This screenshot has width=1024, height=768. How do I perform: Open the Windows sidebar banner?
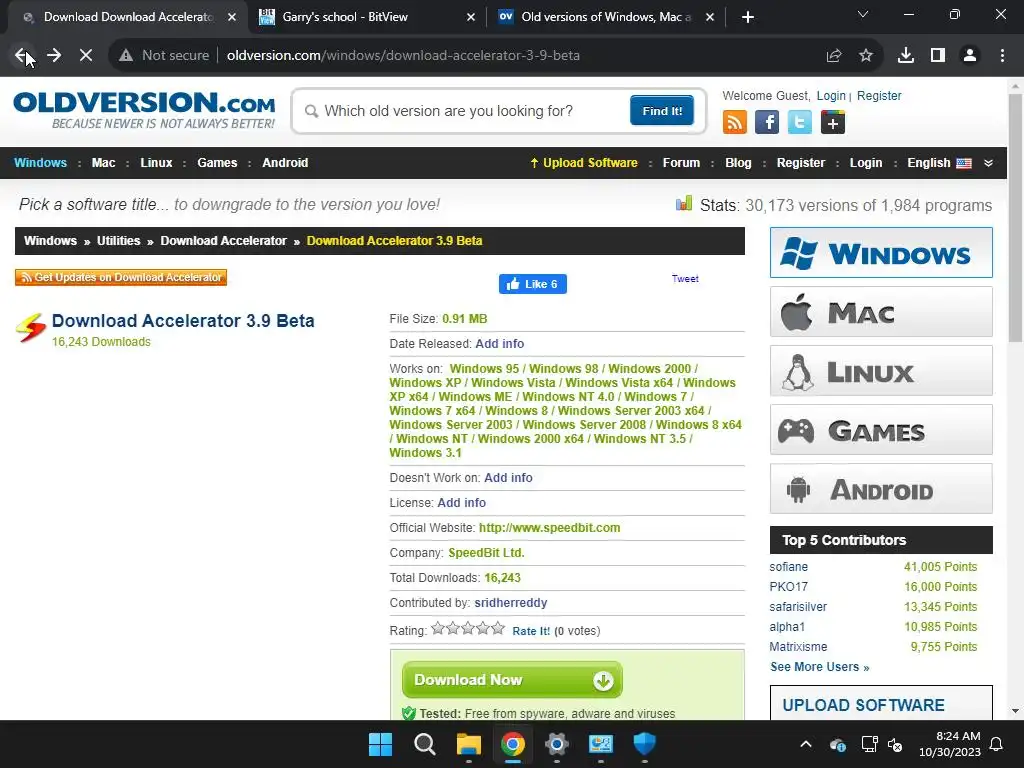click(881, 253)
